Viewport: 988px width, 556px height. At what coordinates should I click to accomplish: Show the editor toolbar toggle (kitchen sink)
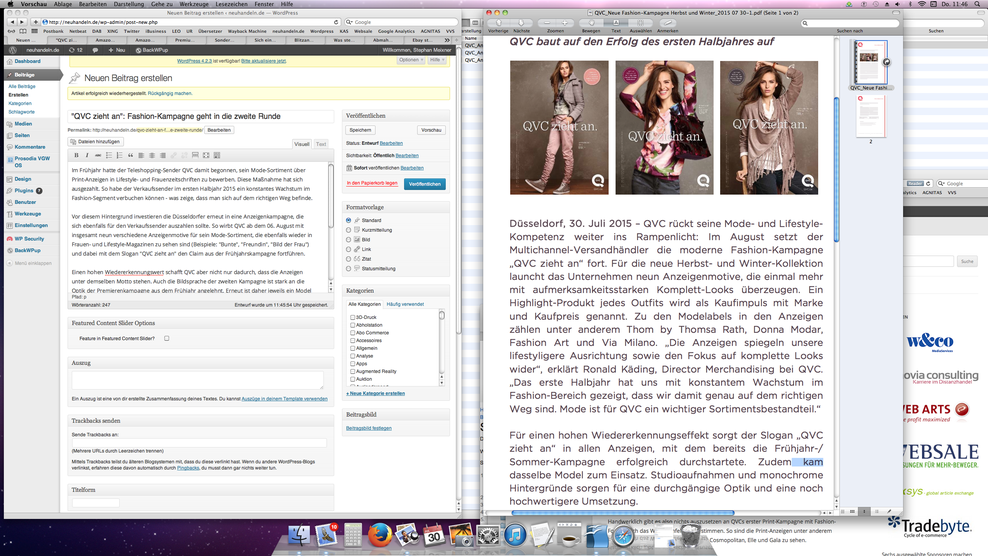(217, 155)
